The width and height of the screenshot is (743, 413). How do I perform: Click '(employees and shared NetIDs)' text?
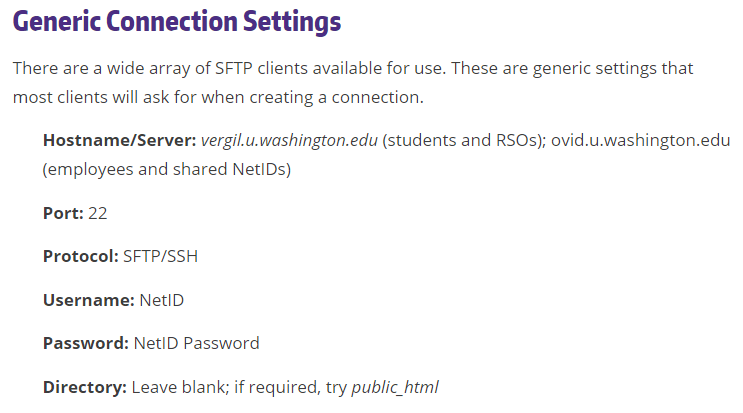coord(167,170)
